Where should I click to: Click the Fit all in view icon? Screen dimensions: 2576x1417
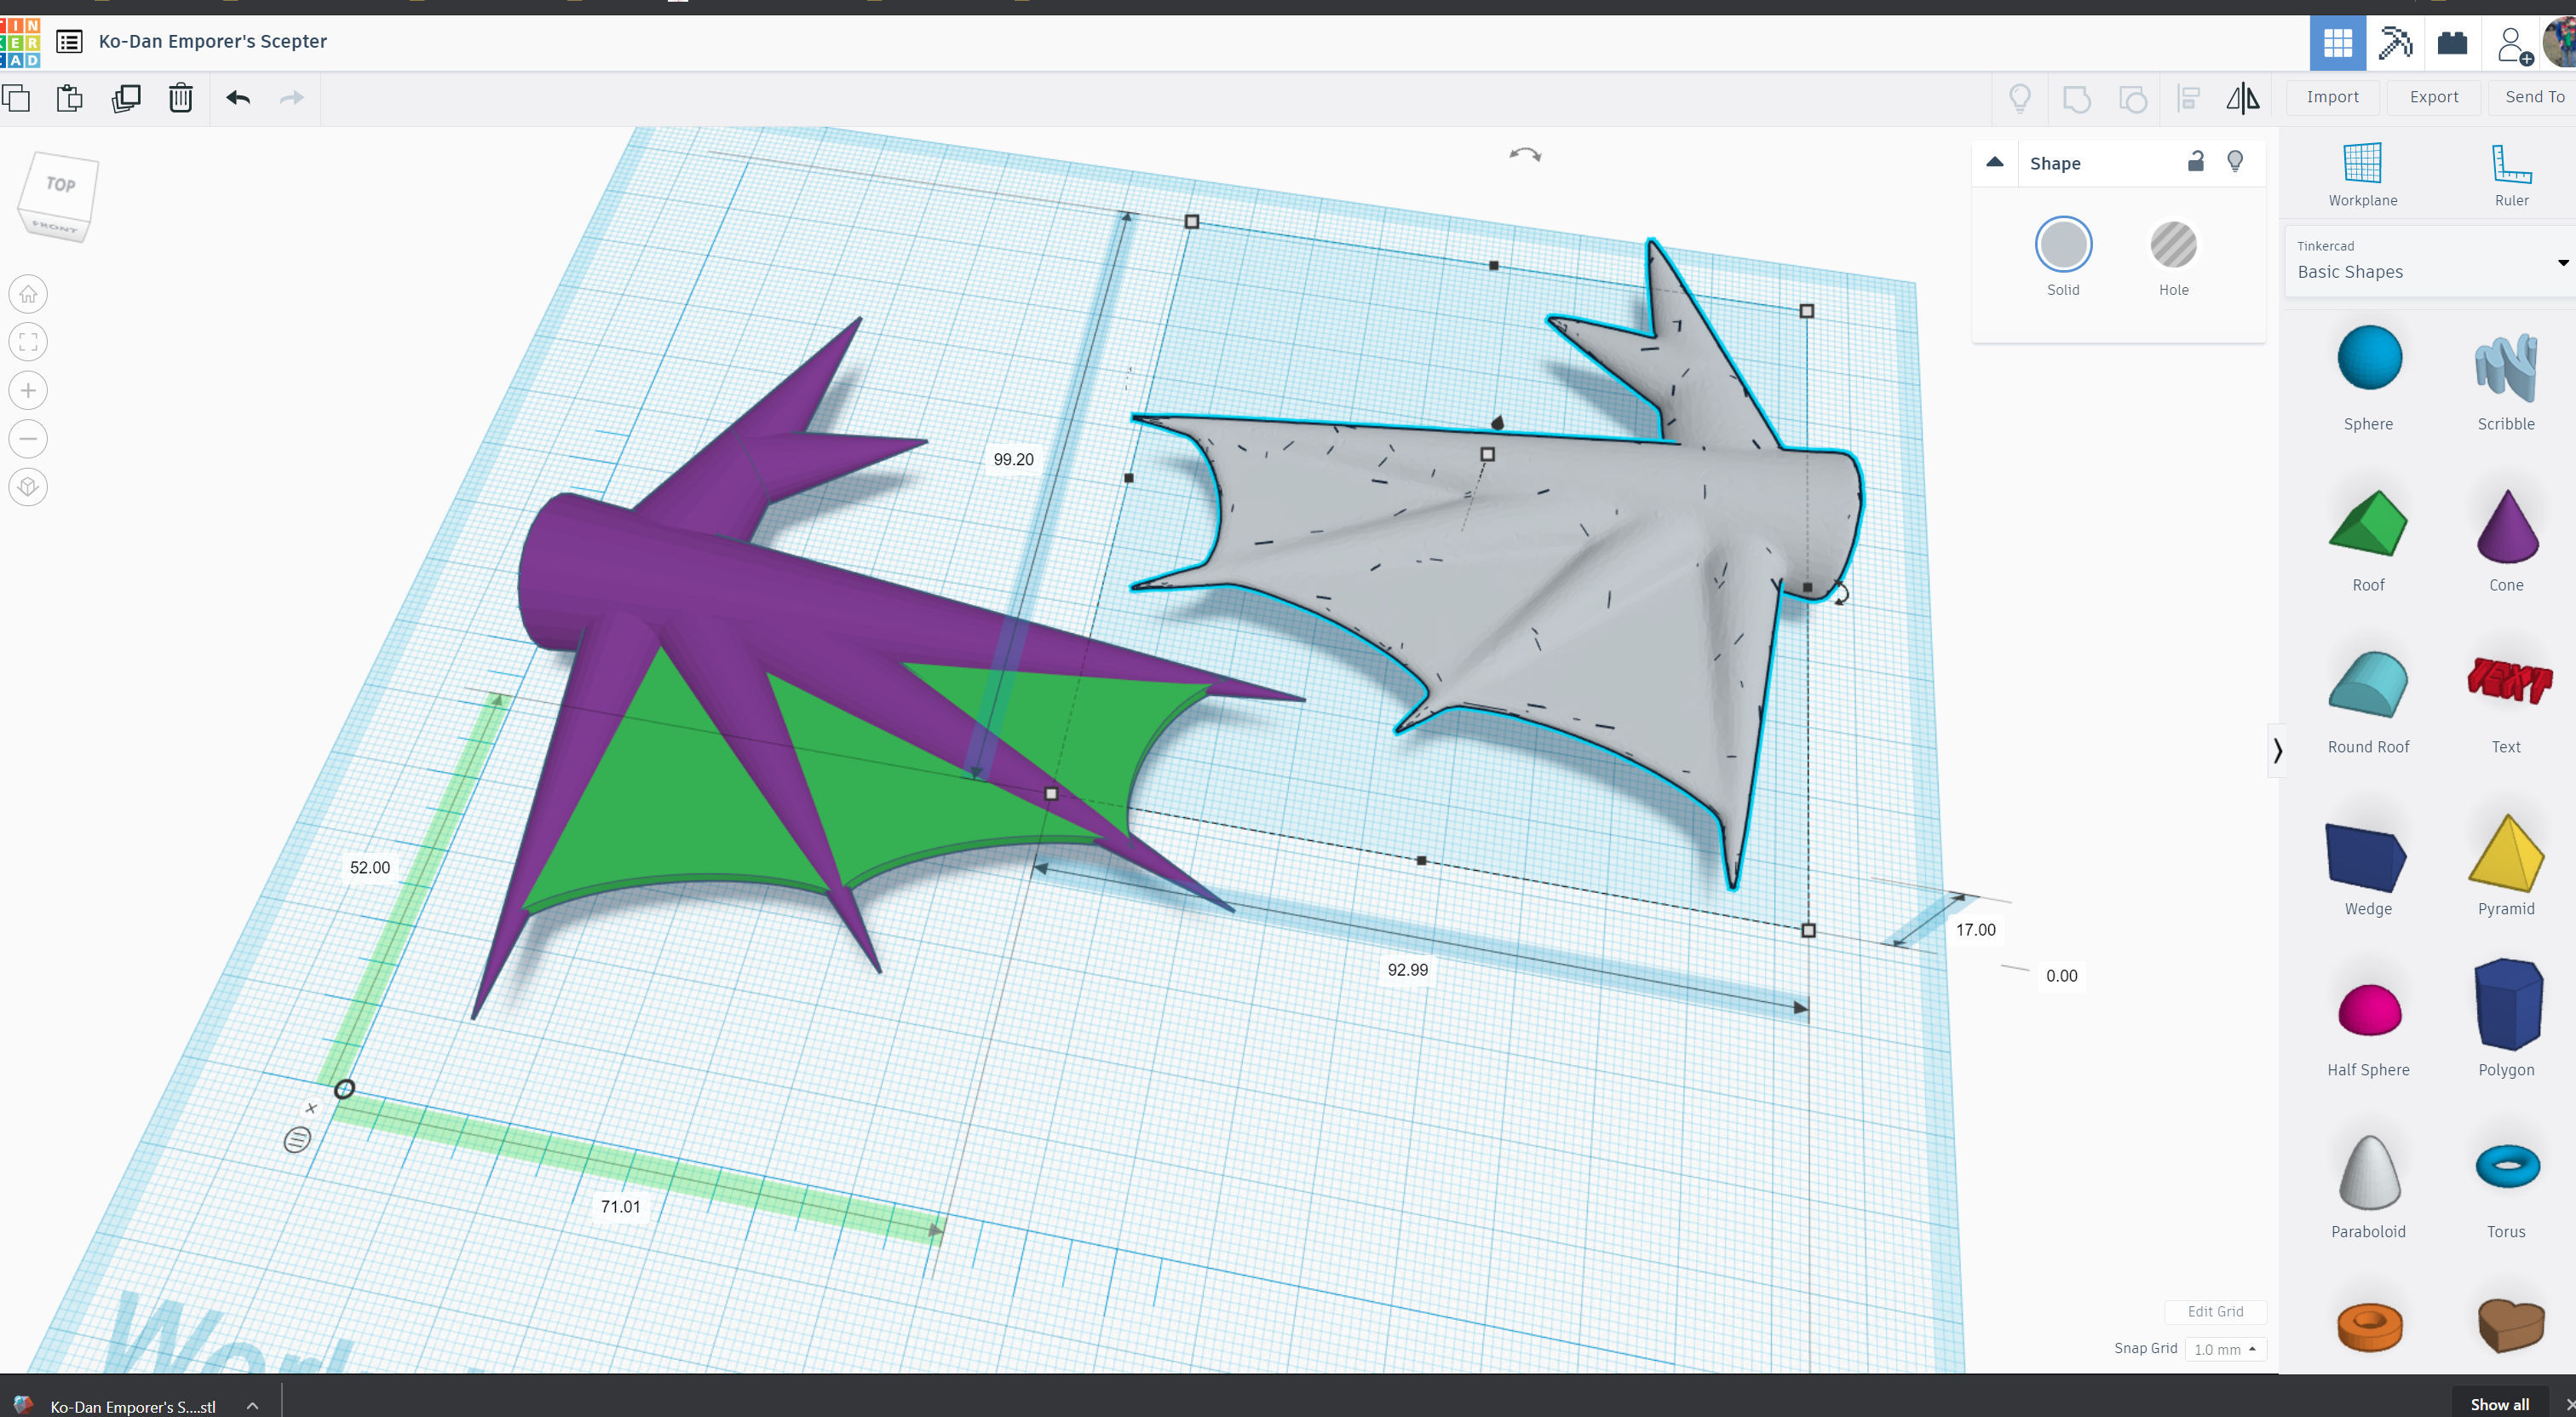(28, 342)
